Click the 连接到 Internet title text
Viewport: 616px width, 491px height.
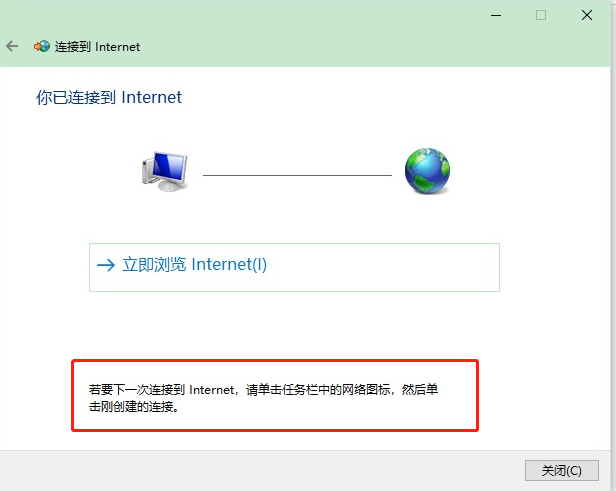(x=97, y=47)
